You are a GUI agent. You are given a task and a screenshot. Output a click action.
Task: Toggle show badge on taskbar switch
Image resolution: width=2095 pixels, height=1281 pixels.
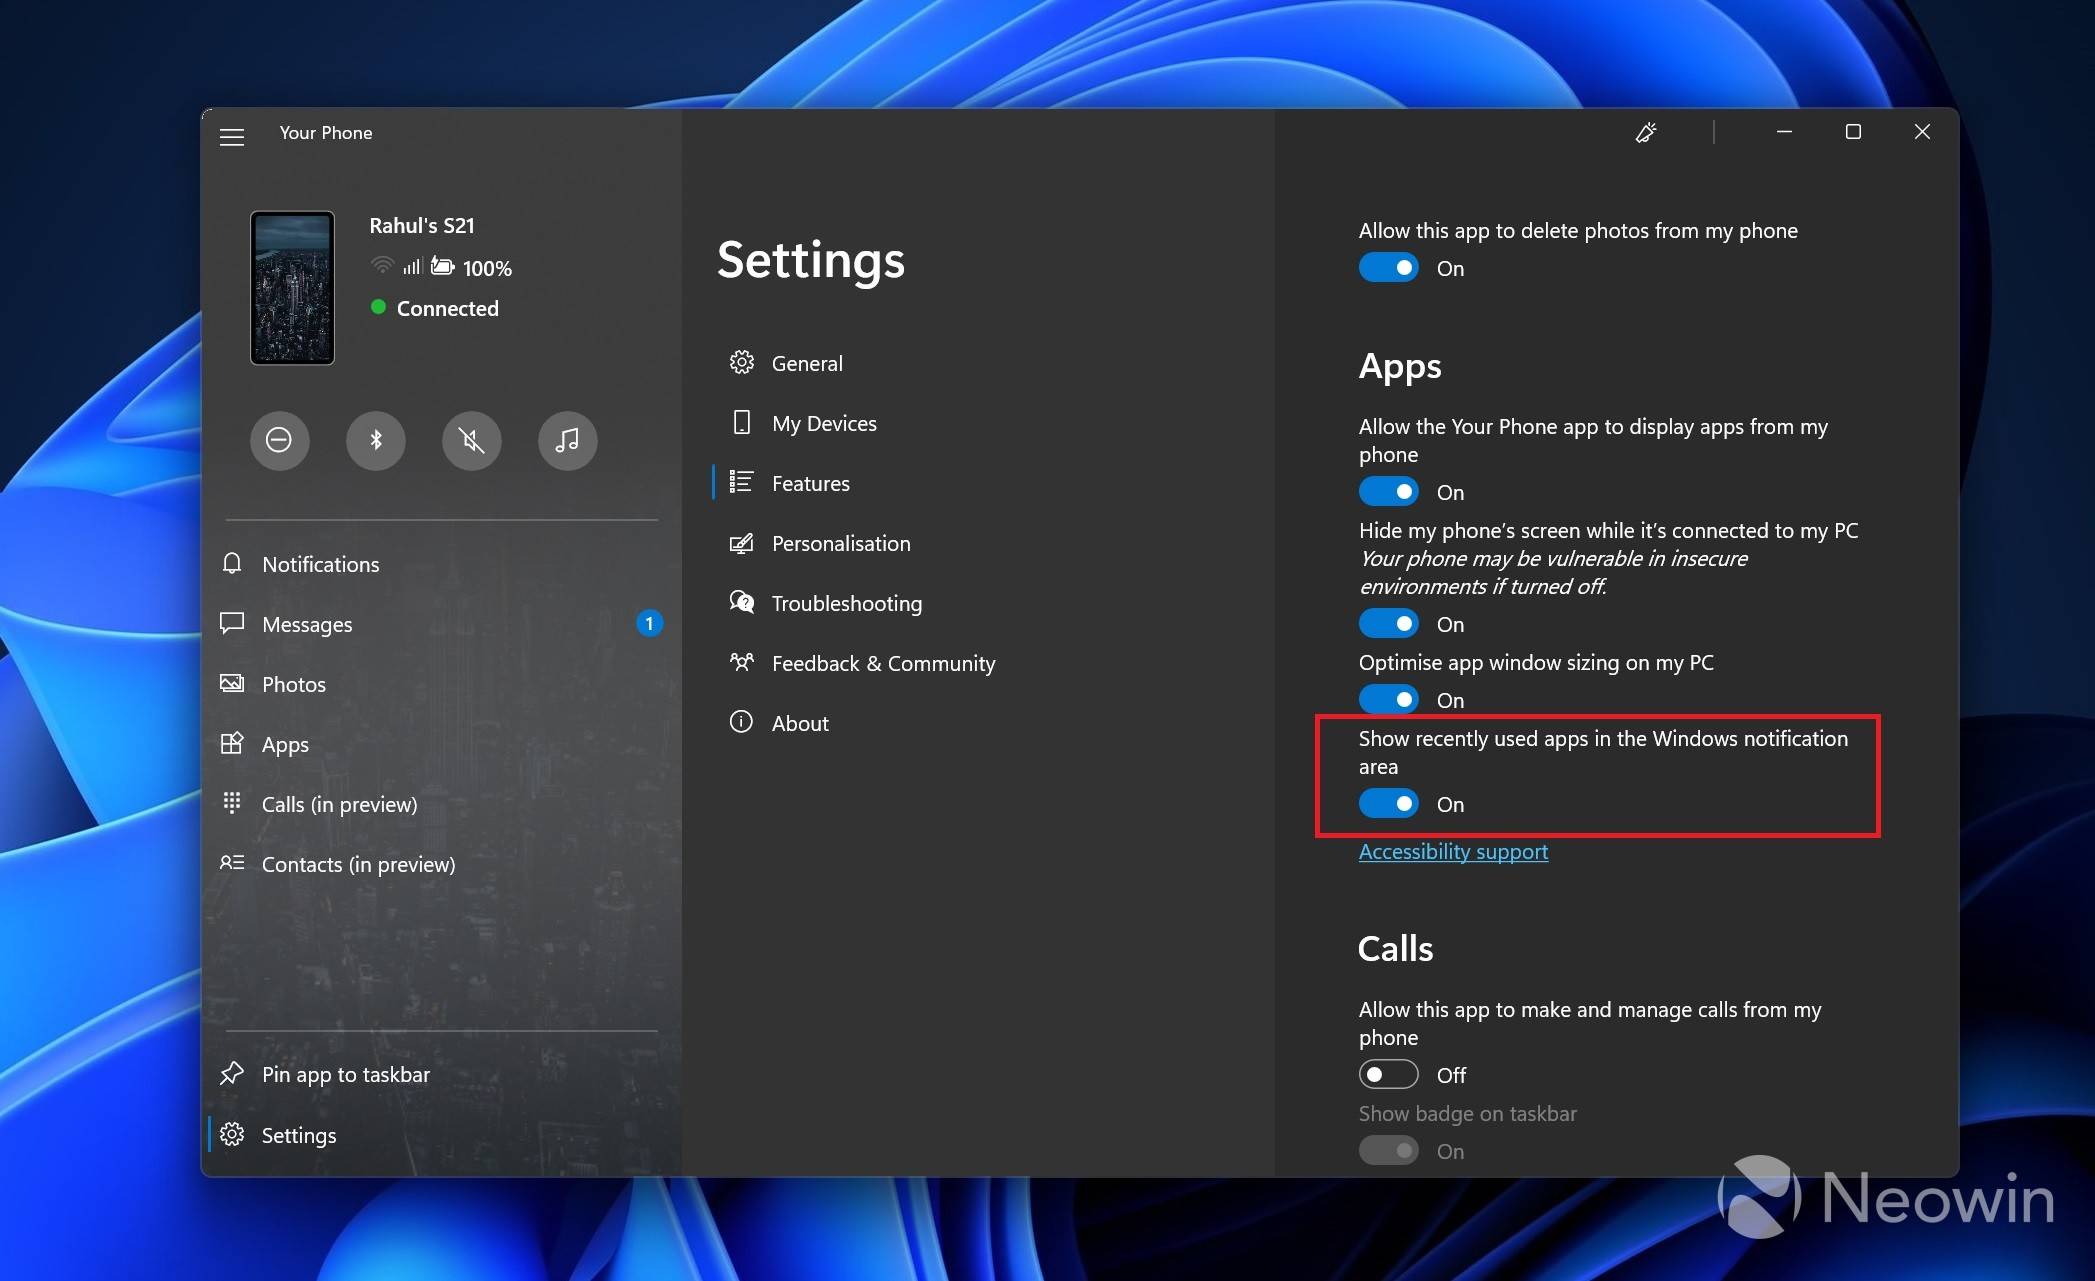[1388, 1151]
